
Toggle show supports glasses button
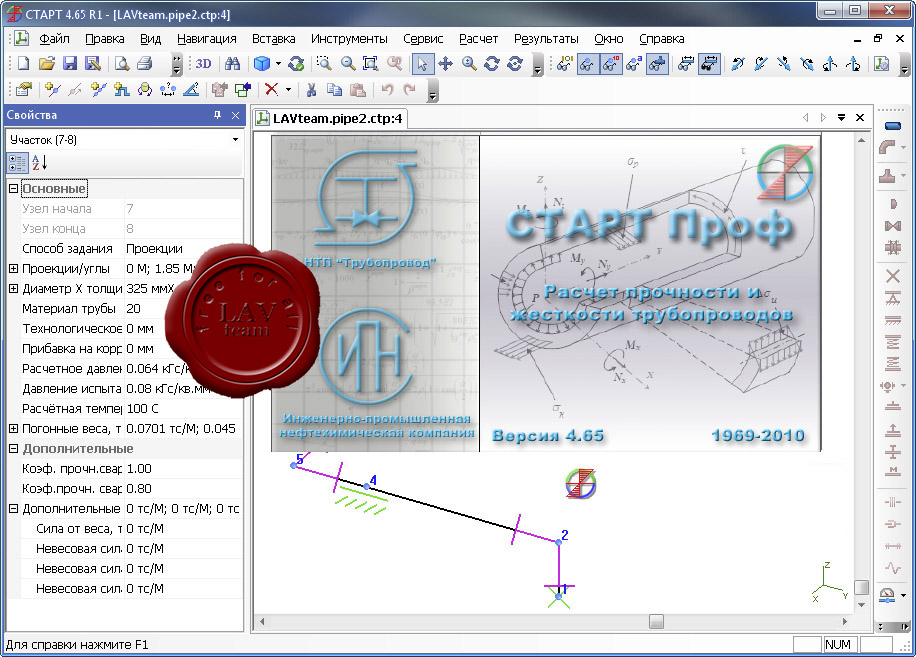[657, 64]
